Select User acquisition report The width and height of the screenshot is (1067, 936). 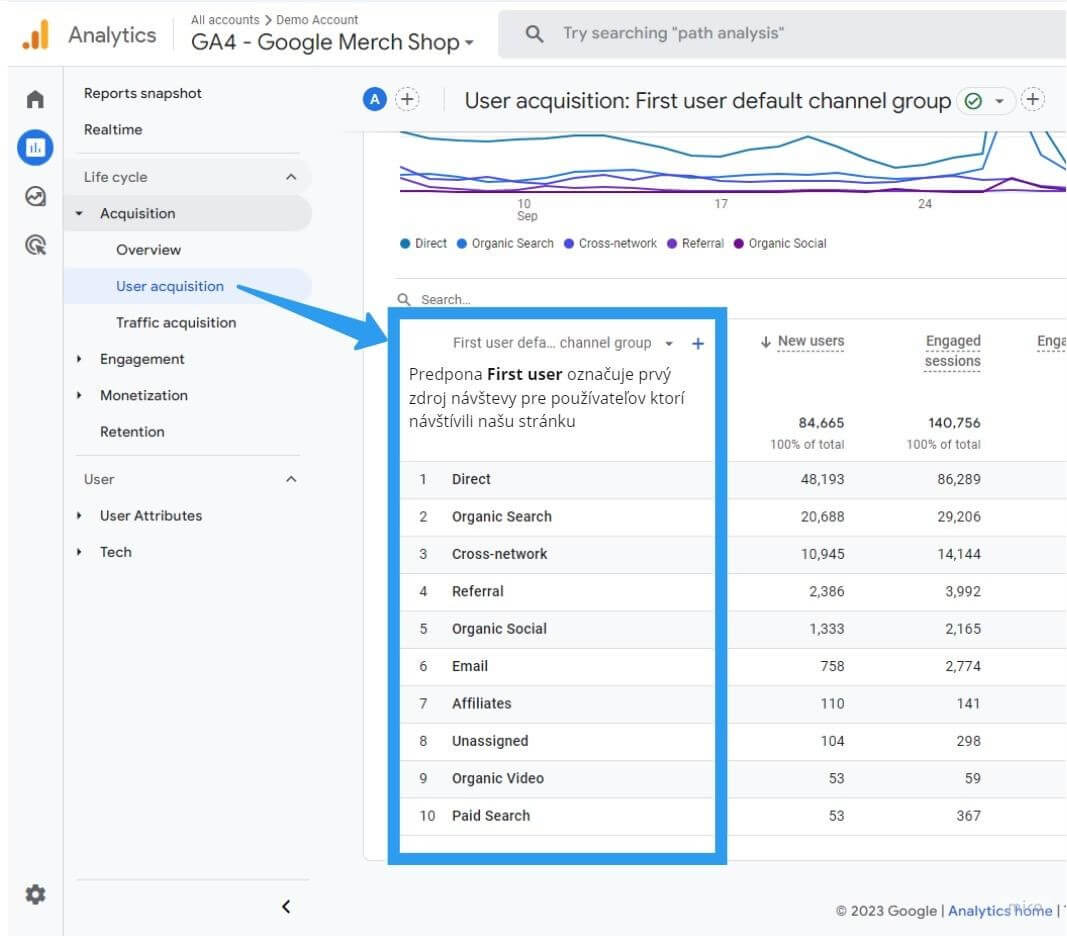[169, 286]
